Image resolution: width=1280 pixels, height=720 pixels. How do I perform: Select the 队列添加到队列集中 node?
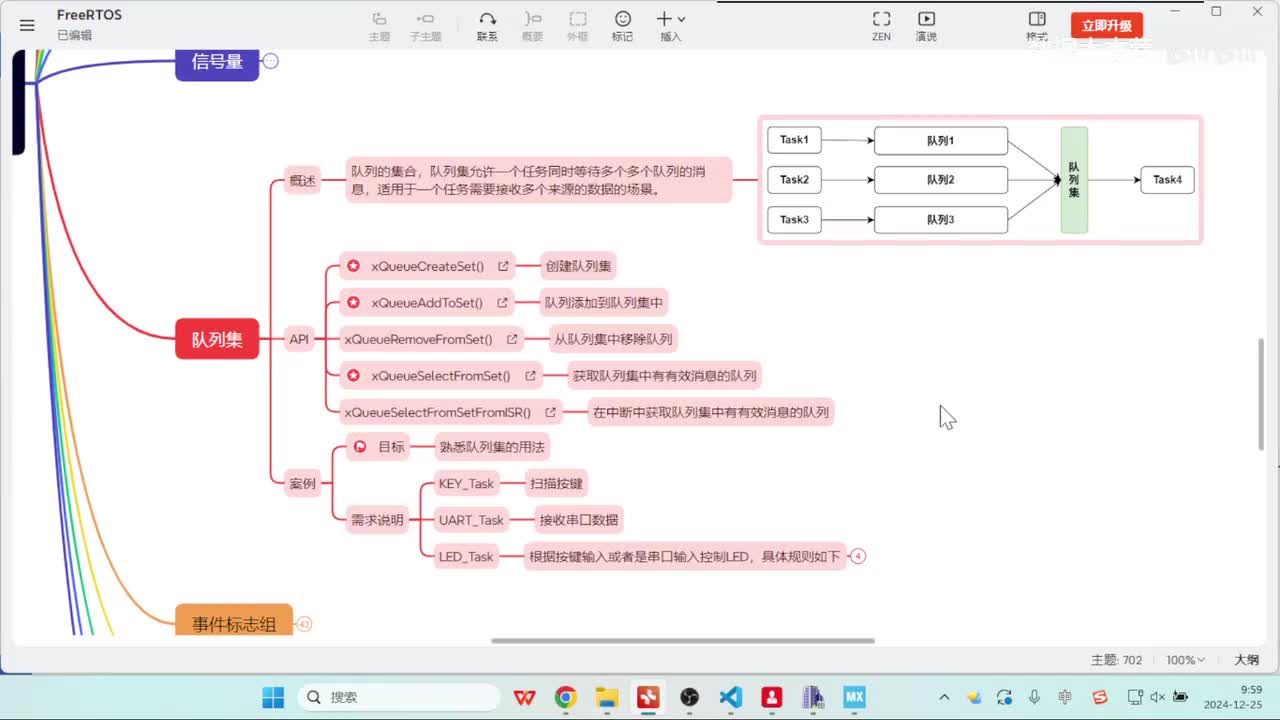603,302
